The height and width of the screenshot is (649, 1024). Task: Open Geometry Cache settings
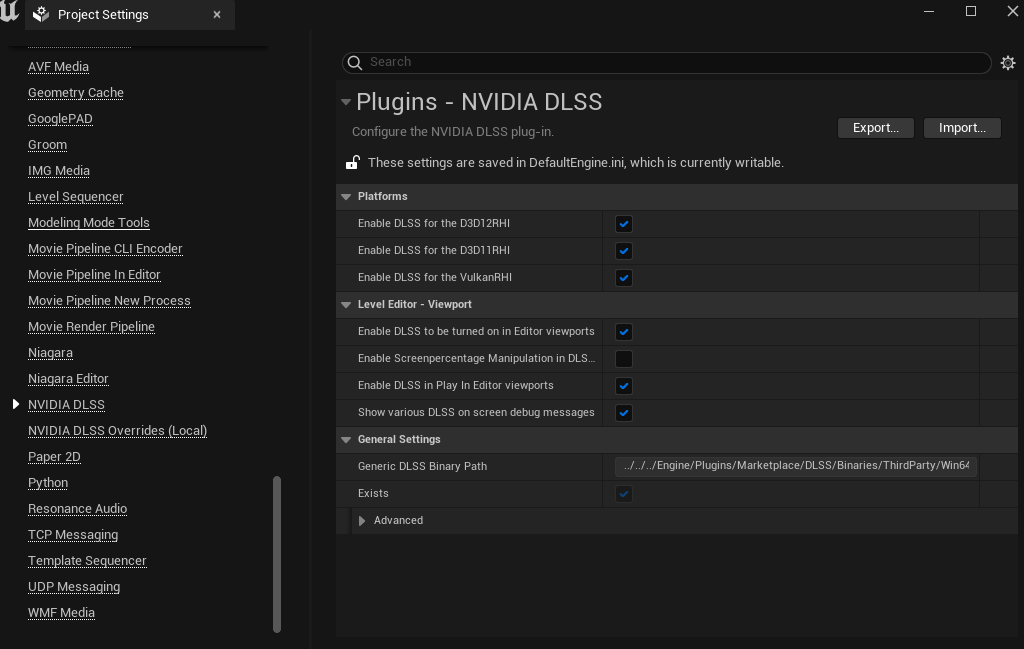76,93
